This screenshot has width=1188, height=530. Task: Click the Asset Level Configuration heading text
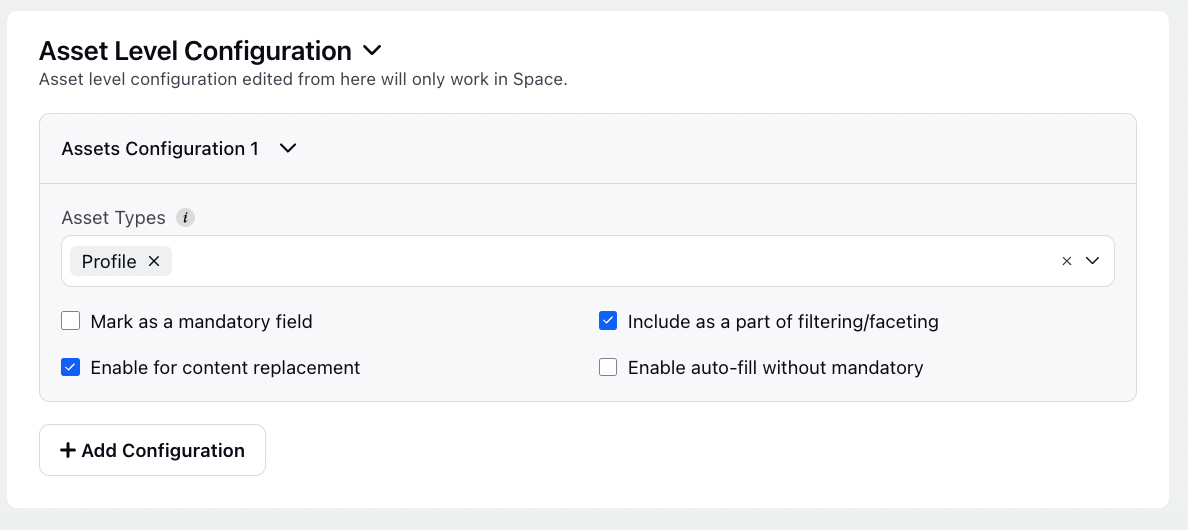click(195, 51)
